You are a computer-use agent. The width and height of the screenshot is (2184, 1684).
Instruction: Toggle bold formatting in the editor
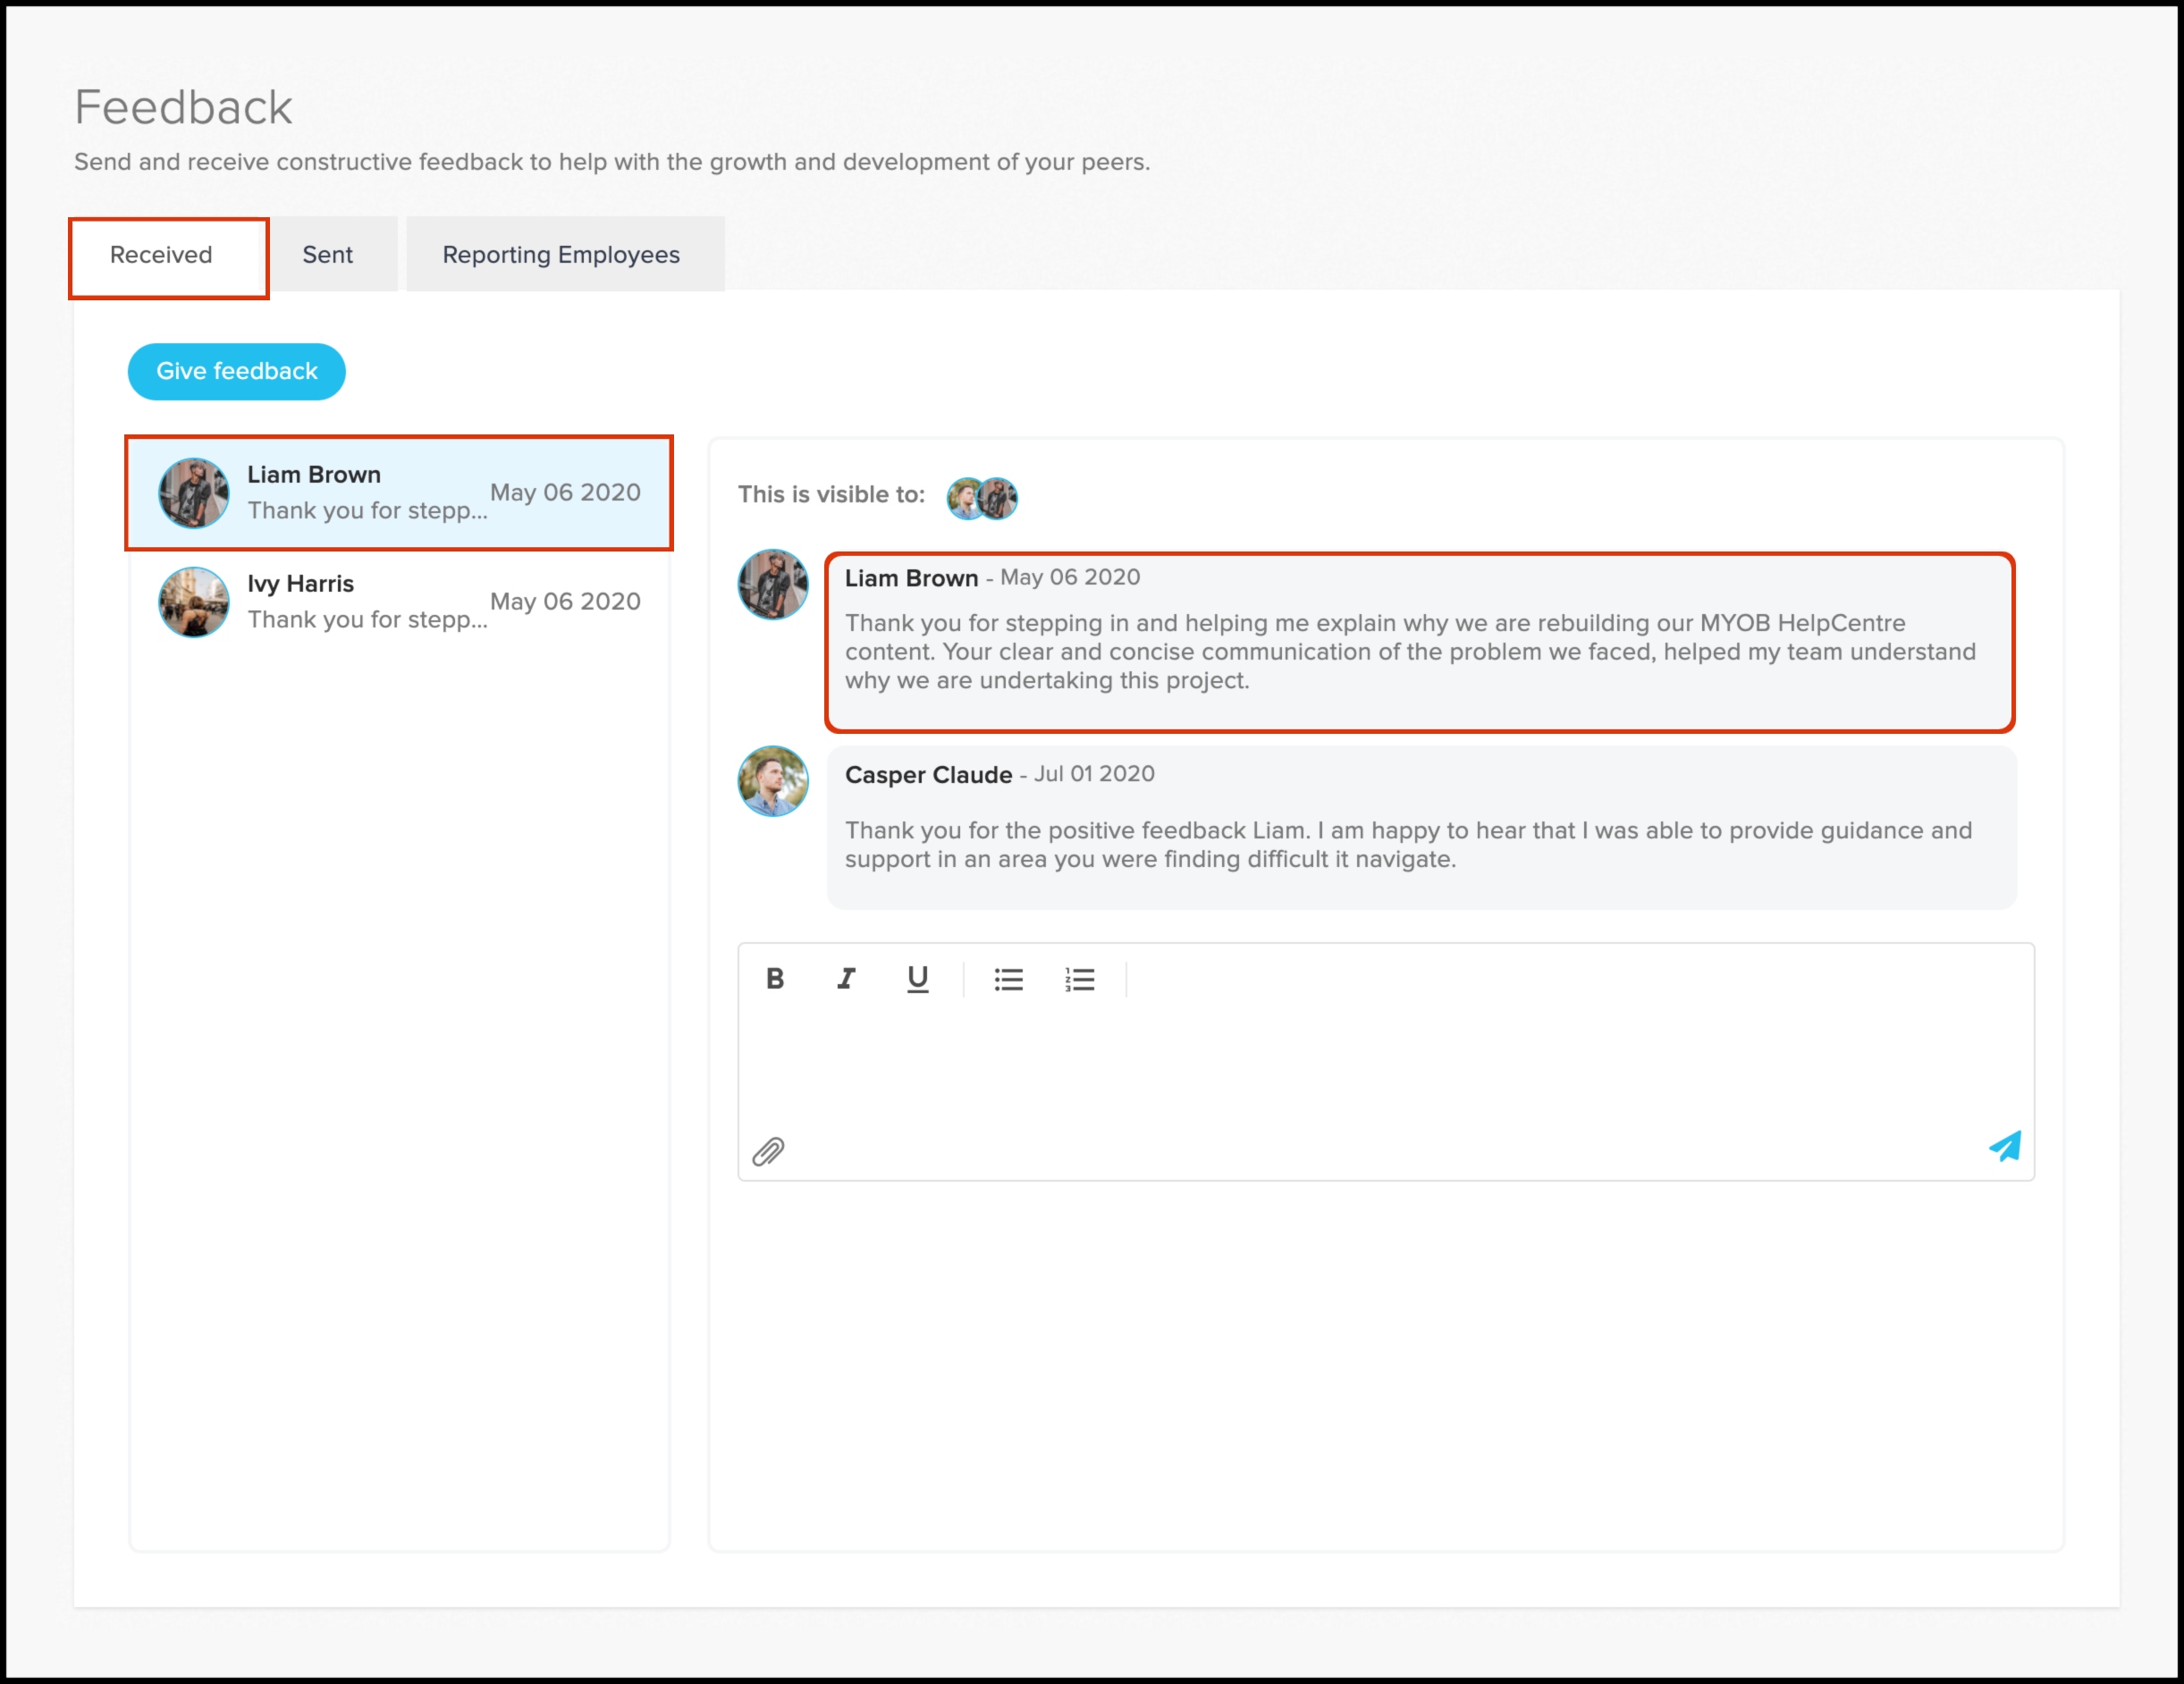[774, 979]
